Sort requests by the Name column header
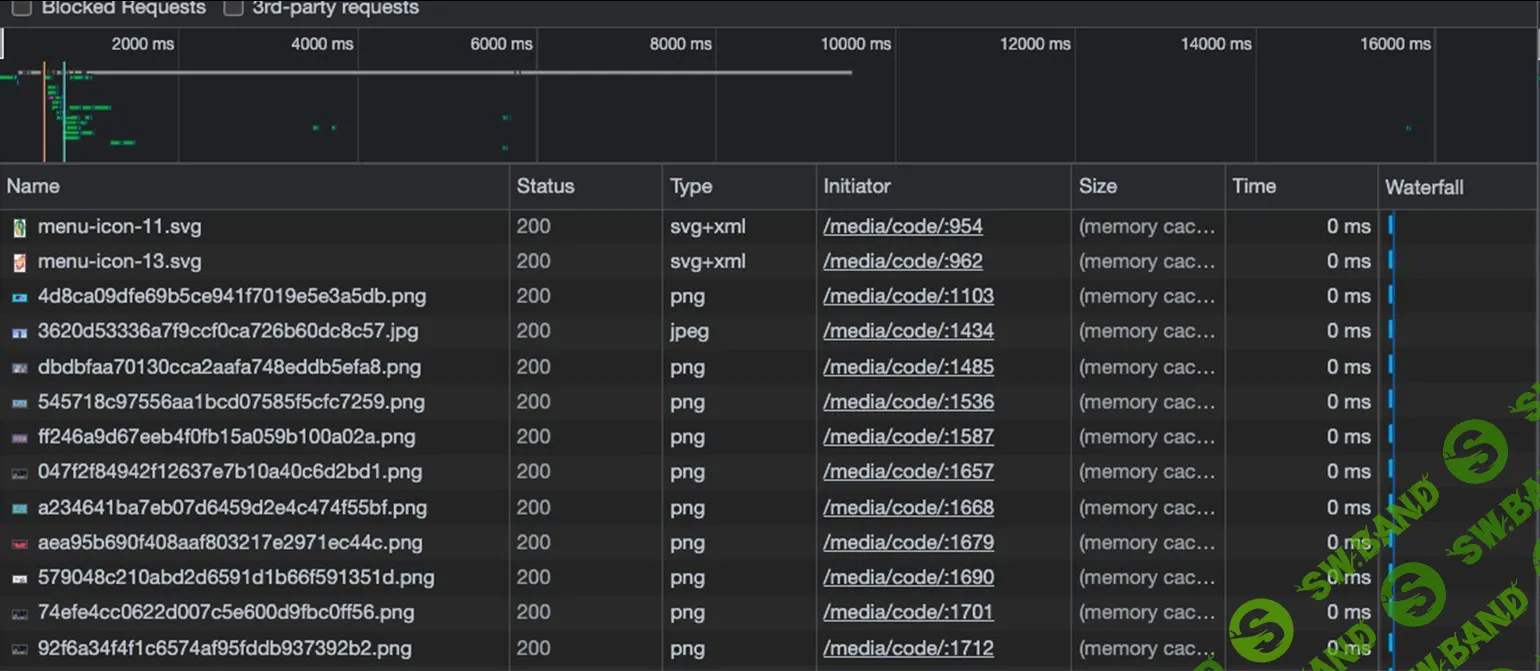This screenshot has height=671, width=1540. (x=34, y=186)
